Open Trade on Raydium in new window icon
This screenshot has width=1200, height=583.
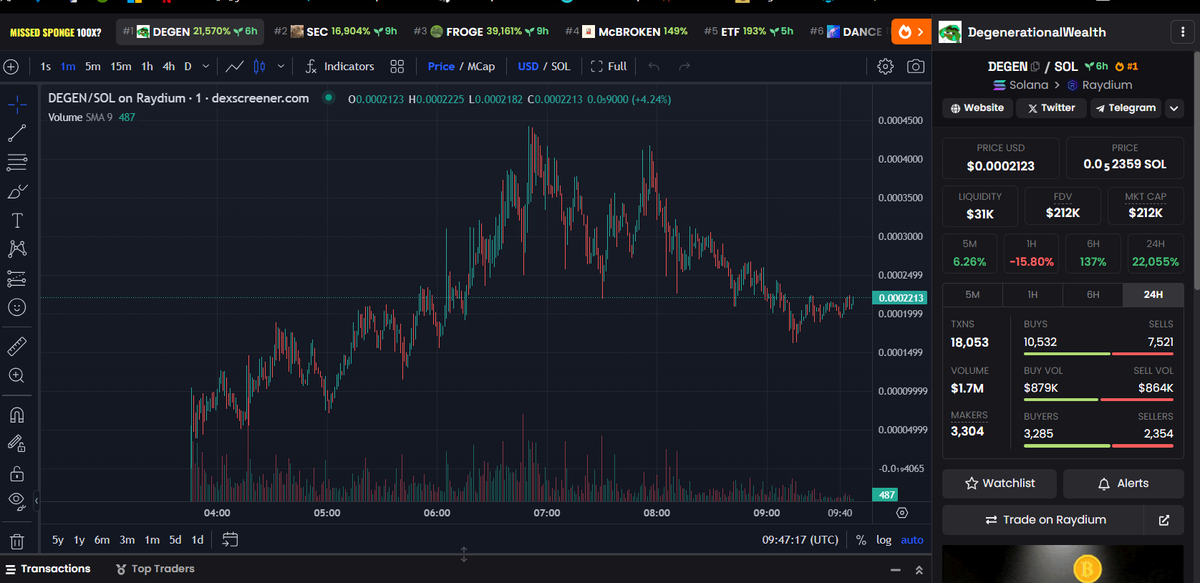coord(1164,520)
